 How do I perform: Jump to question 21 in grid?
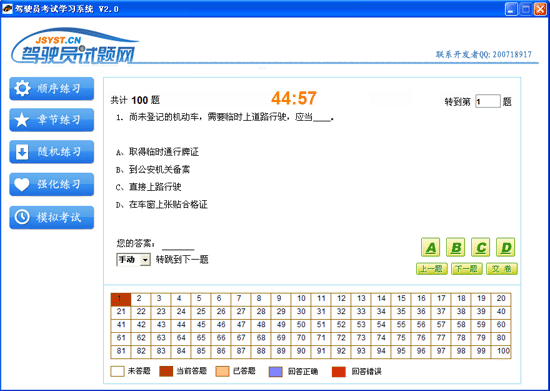tap(121, 312)
